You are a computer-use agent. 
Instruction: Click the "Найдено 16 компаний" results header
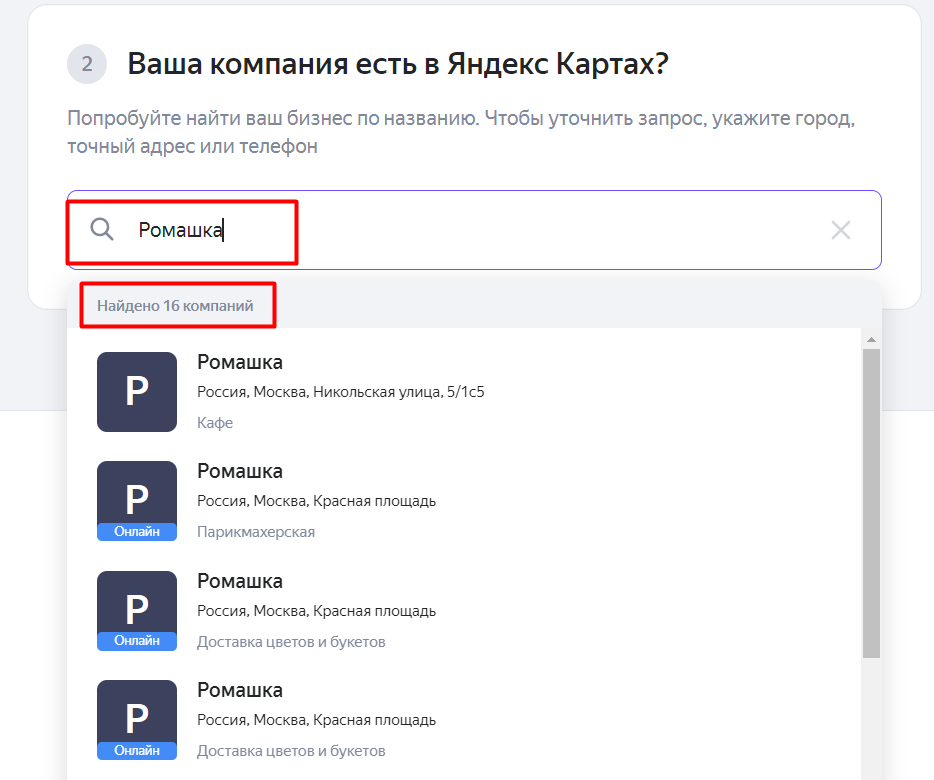point(175,306)
